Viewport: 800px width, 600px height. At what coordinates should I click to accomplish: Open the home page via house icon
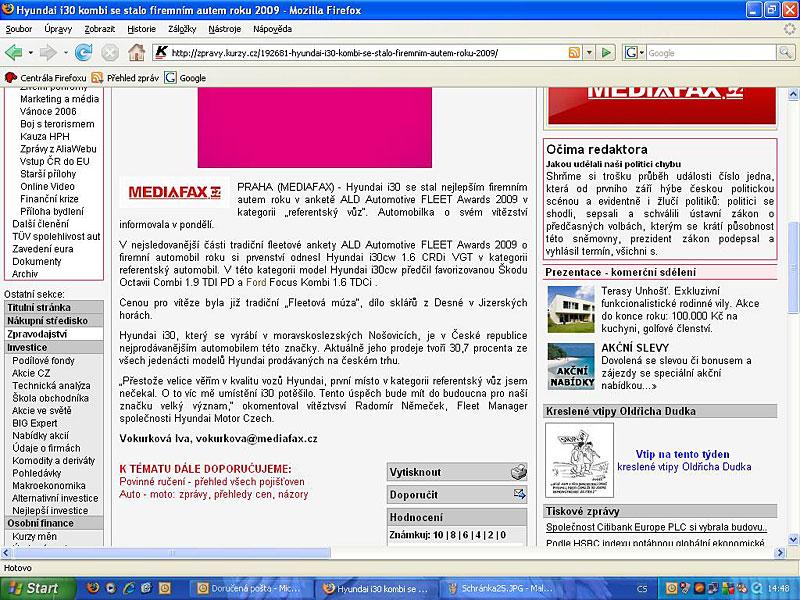(136, 52)
